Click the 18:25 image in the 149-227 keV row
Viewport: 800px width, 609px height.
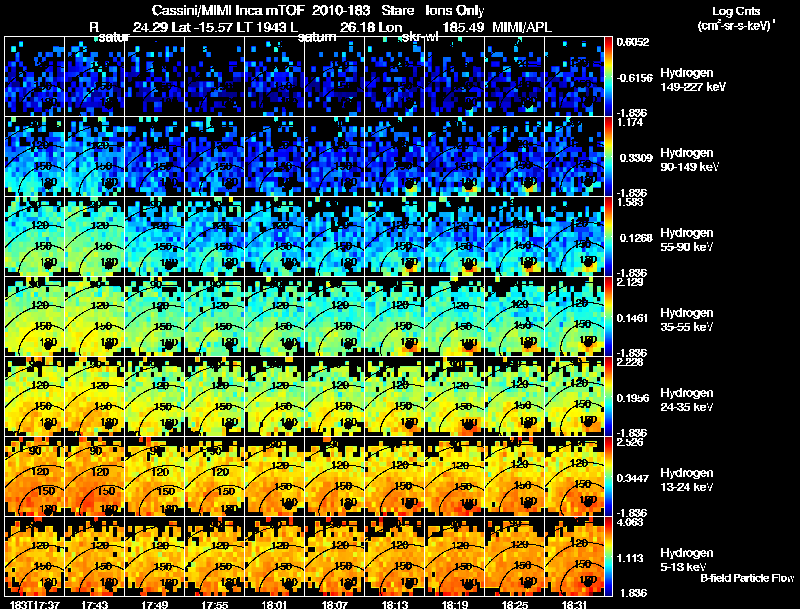pyautogui.click(x=514, y=77)
